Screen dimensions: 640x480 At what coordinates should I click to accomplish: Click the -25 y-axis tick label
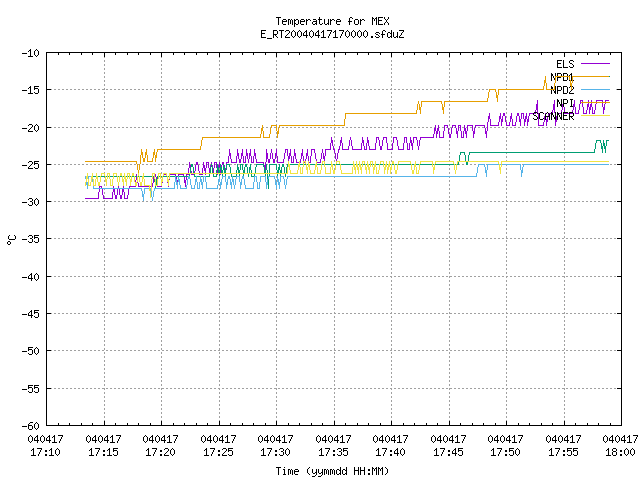coord(31,165)
